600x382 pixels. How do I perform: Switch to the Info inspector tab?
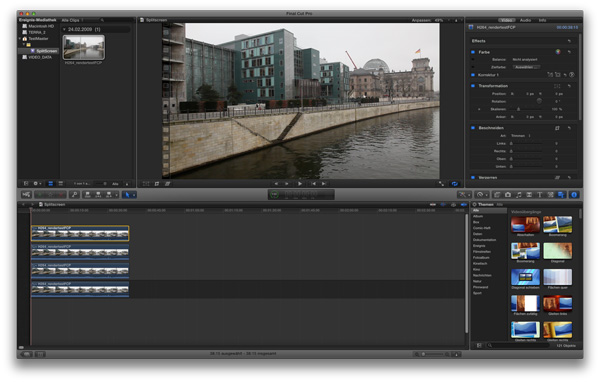click(543, 20)
